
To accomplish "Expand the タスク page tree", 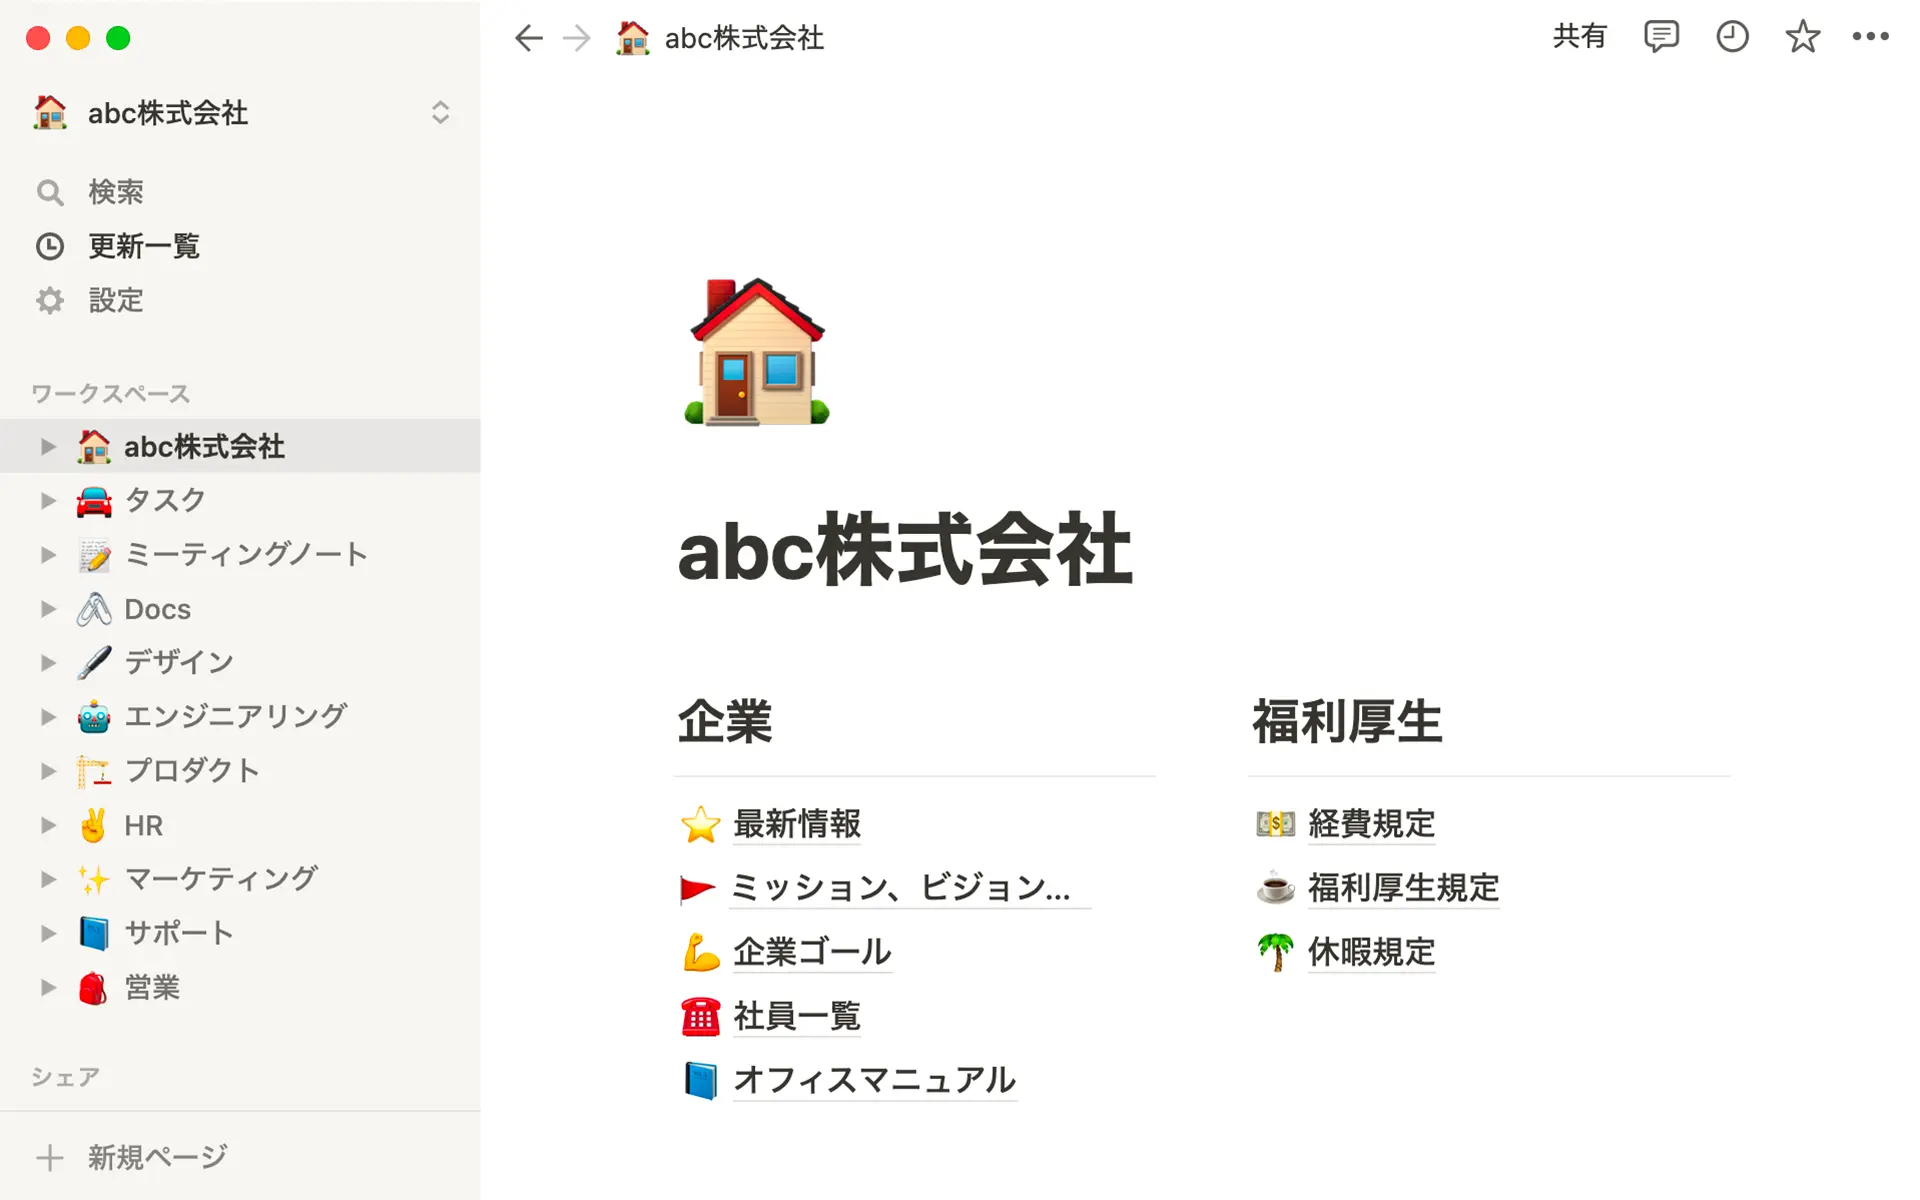I will point(47,500).
